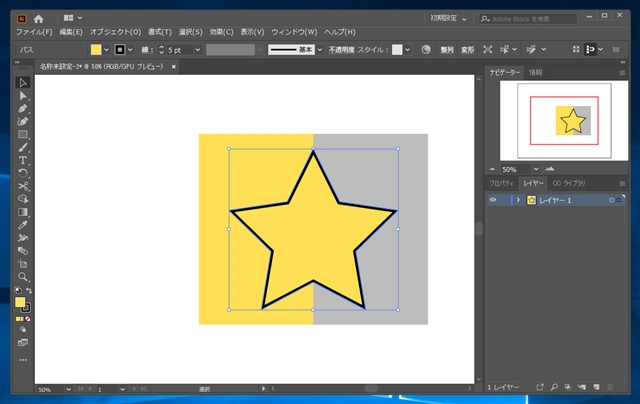Select the Selection tool (black arrow)
The height and width of the screenshot is (404, 640).
point(23,83)
